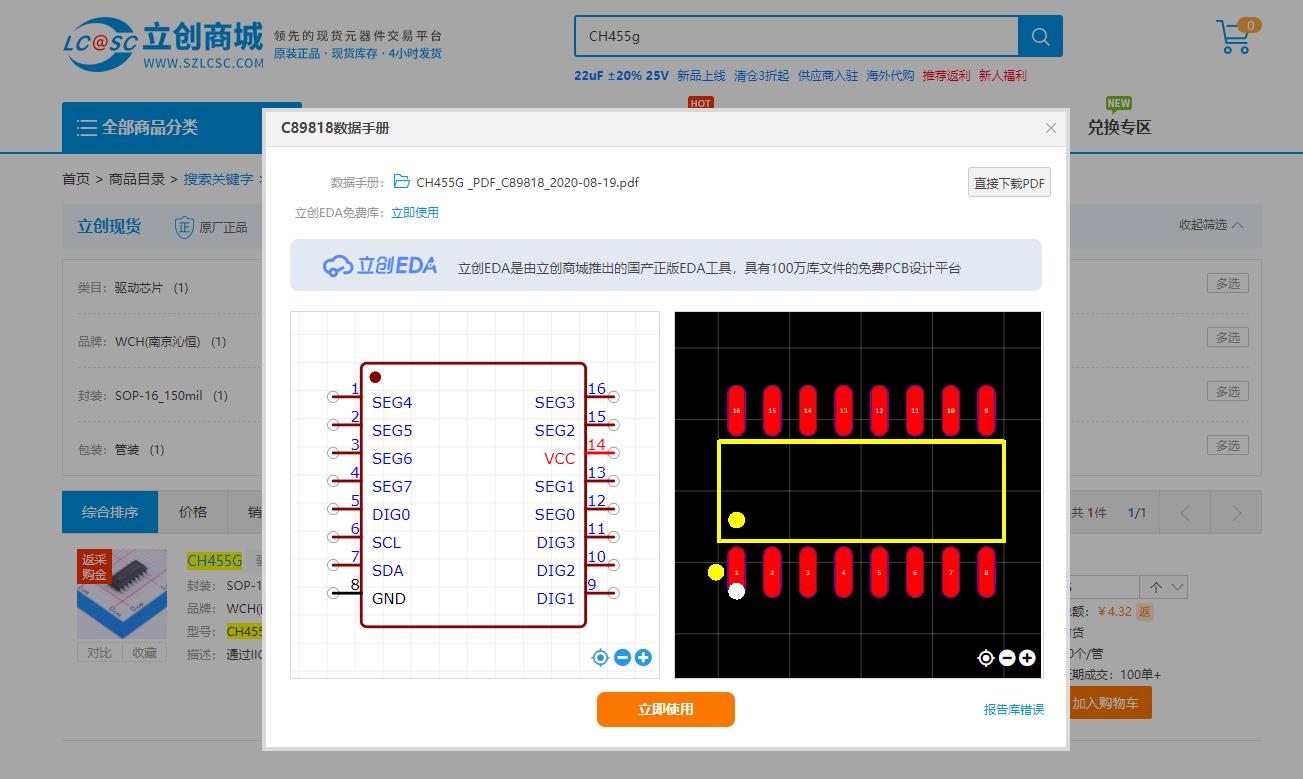This screenshot has width=1303, height=779.
Task: Click 多选 for 类目 row
Action: click(1228, 284)
